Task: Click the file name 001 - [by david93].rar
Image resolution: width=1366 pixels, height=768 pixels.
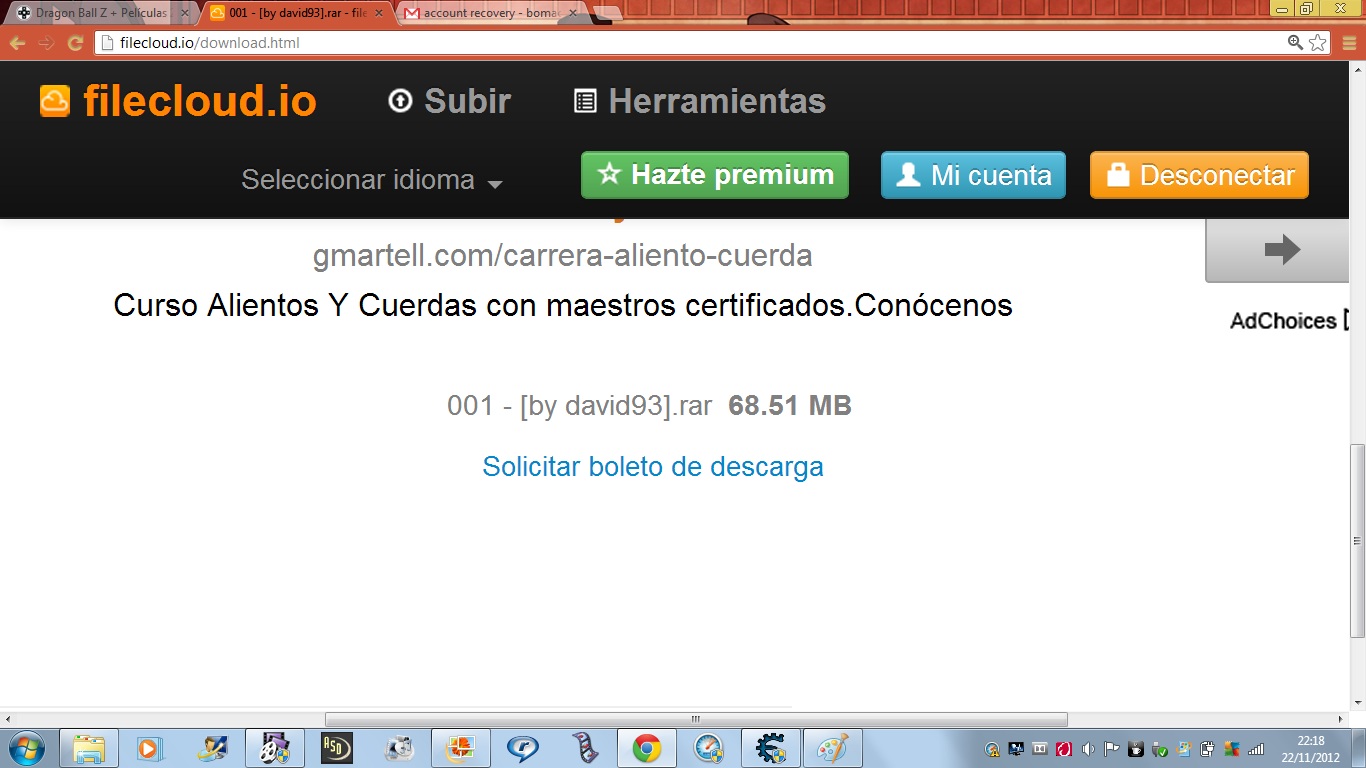Action: pyautogui.click(x=580, y=406)
